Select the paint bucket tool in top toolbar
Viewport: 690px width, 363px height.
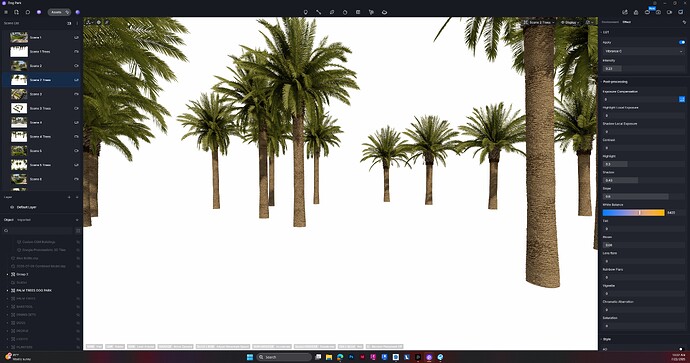click(345, 12)
